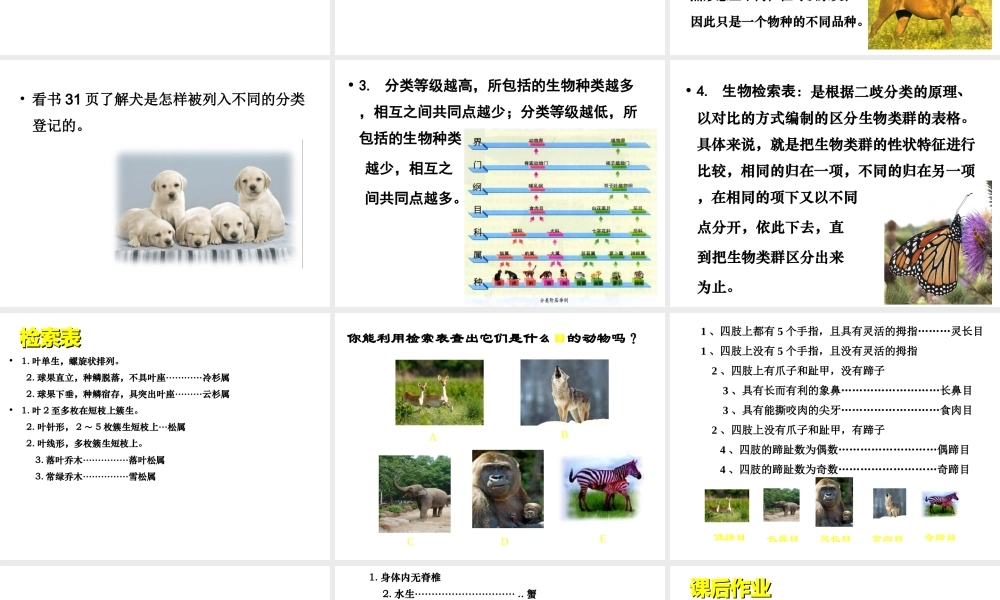Click the text '1. 身体内无脊椎'

[404, 578]
